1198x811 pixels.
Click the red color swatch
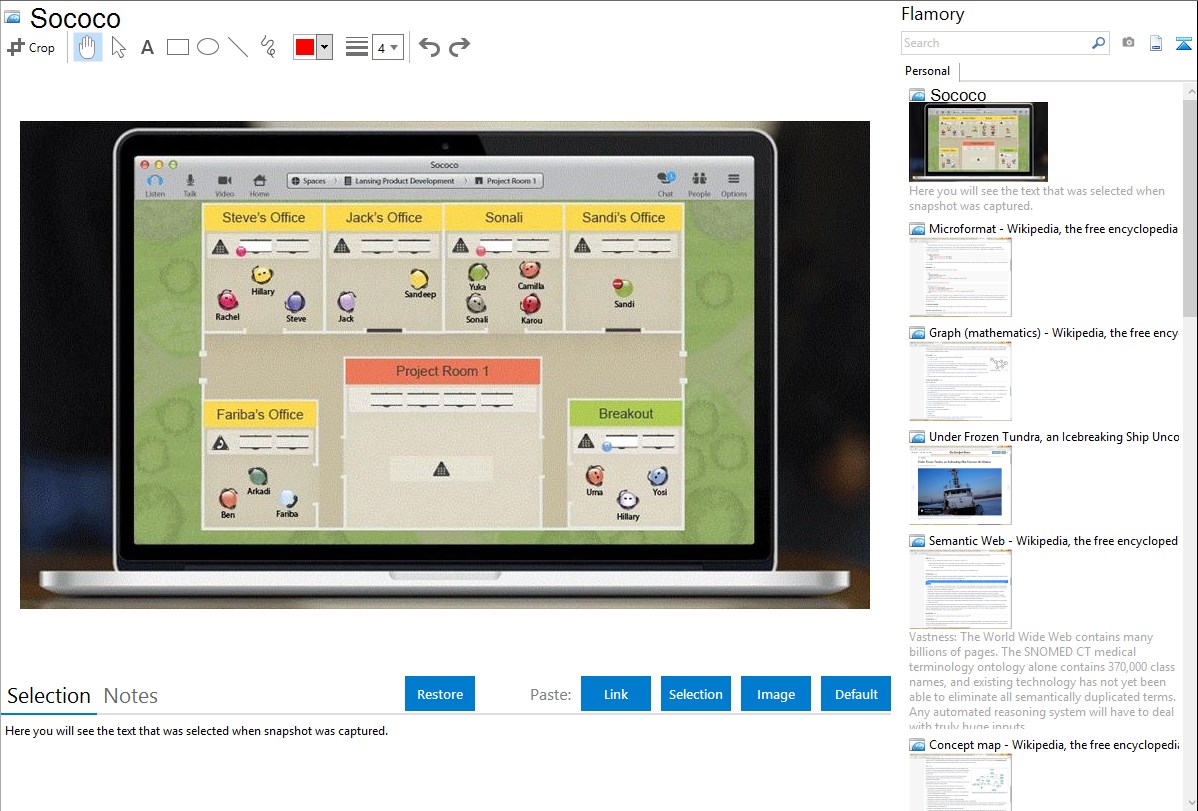305,47
